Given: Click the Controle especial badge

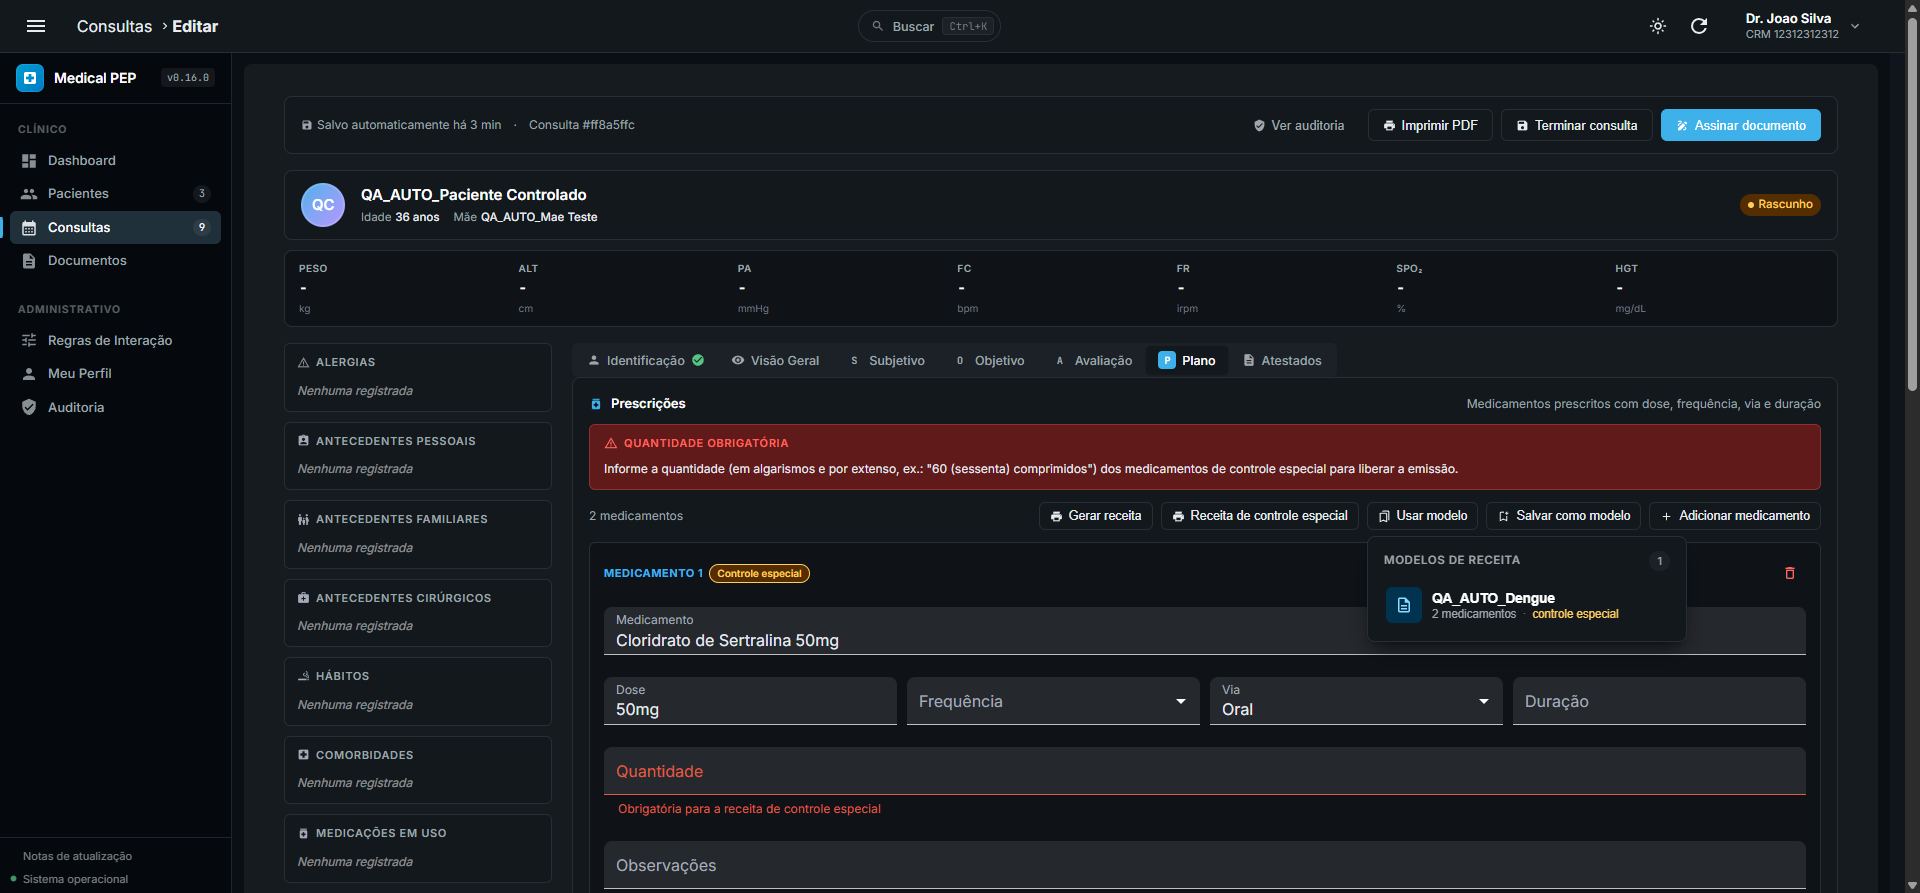Looking at the screenshot, I should click(759, 573).
